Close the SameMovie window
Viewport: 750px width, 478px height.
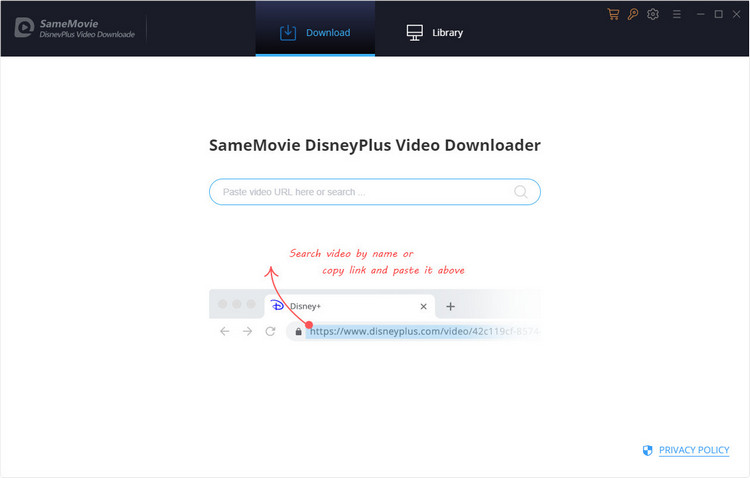(x=737, y=14)
